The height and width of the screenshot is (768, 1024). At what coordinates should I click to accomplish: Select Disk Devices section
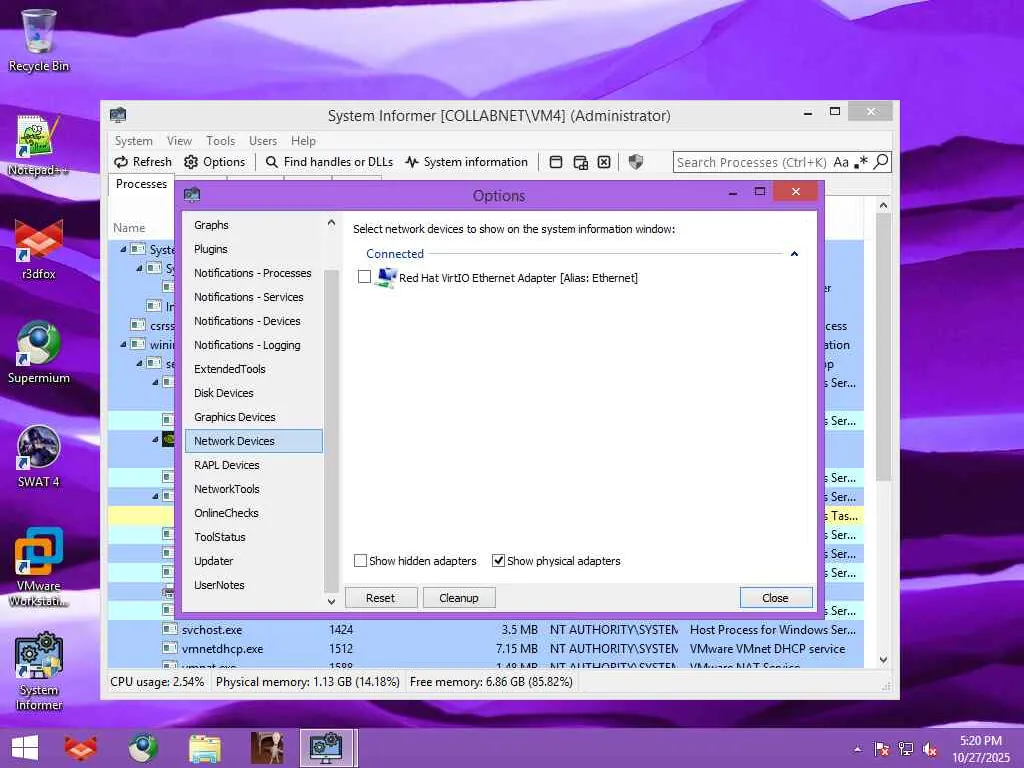(253, 393)
